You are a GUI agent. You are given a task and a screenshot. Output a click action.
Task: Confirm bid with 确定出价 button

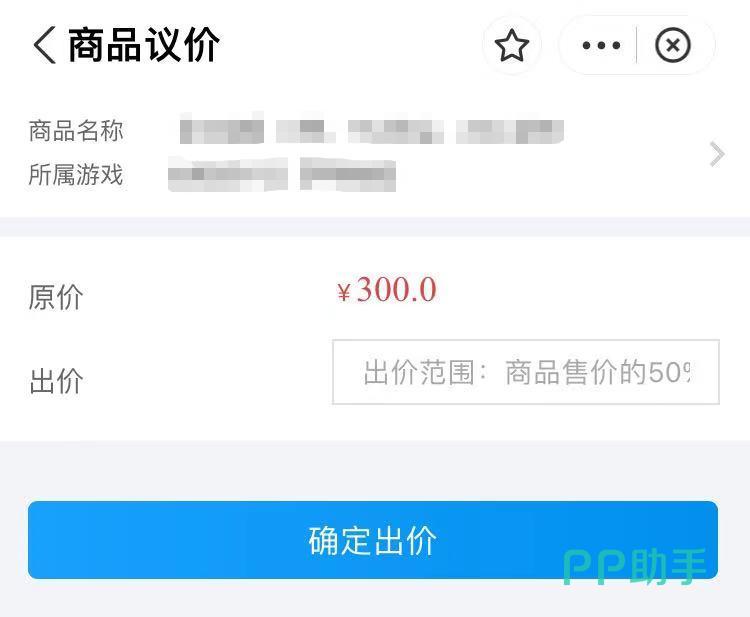click(x=373, y=540)
